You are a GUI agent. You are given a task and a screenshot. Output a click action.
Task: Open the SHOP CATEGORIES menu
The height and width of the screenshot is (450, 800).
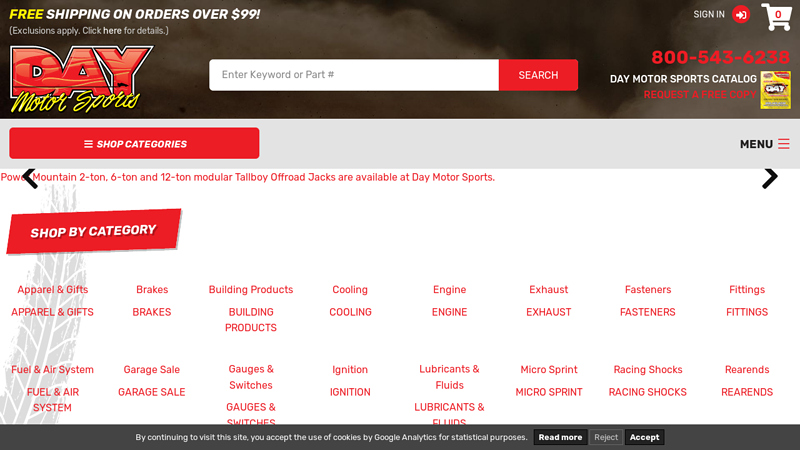pyautogui.click(x=134, y=143)
